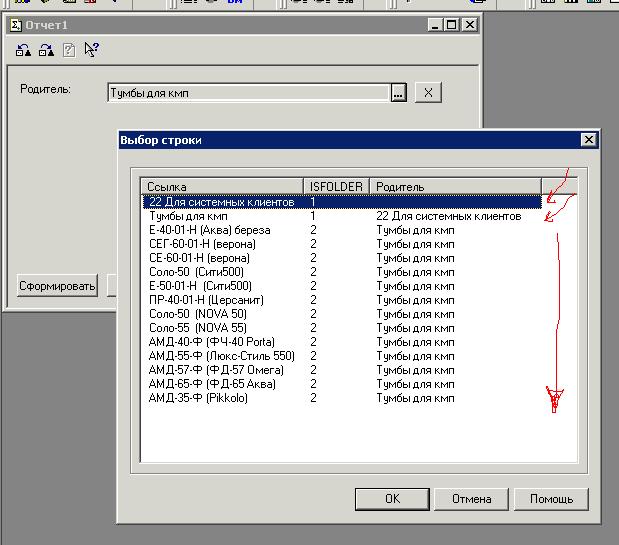
Task: Activate the context help cursor icon
Action: click(x=92, y=49)
